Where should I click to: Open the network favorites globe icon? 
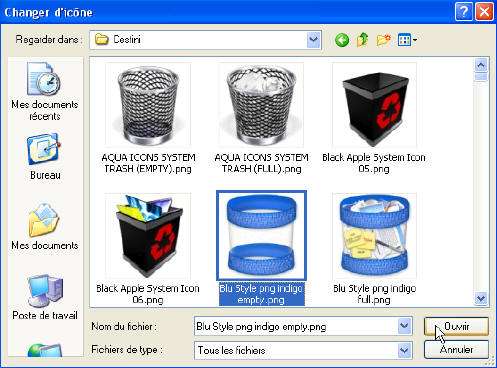tap(45, 350)
